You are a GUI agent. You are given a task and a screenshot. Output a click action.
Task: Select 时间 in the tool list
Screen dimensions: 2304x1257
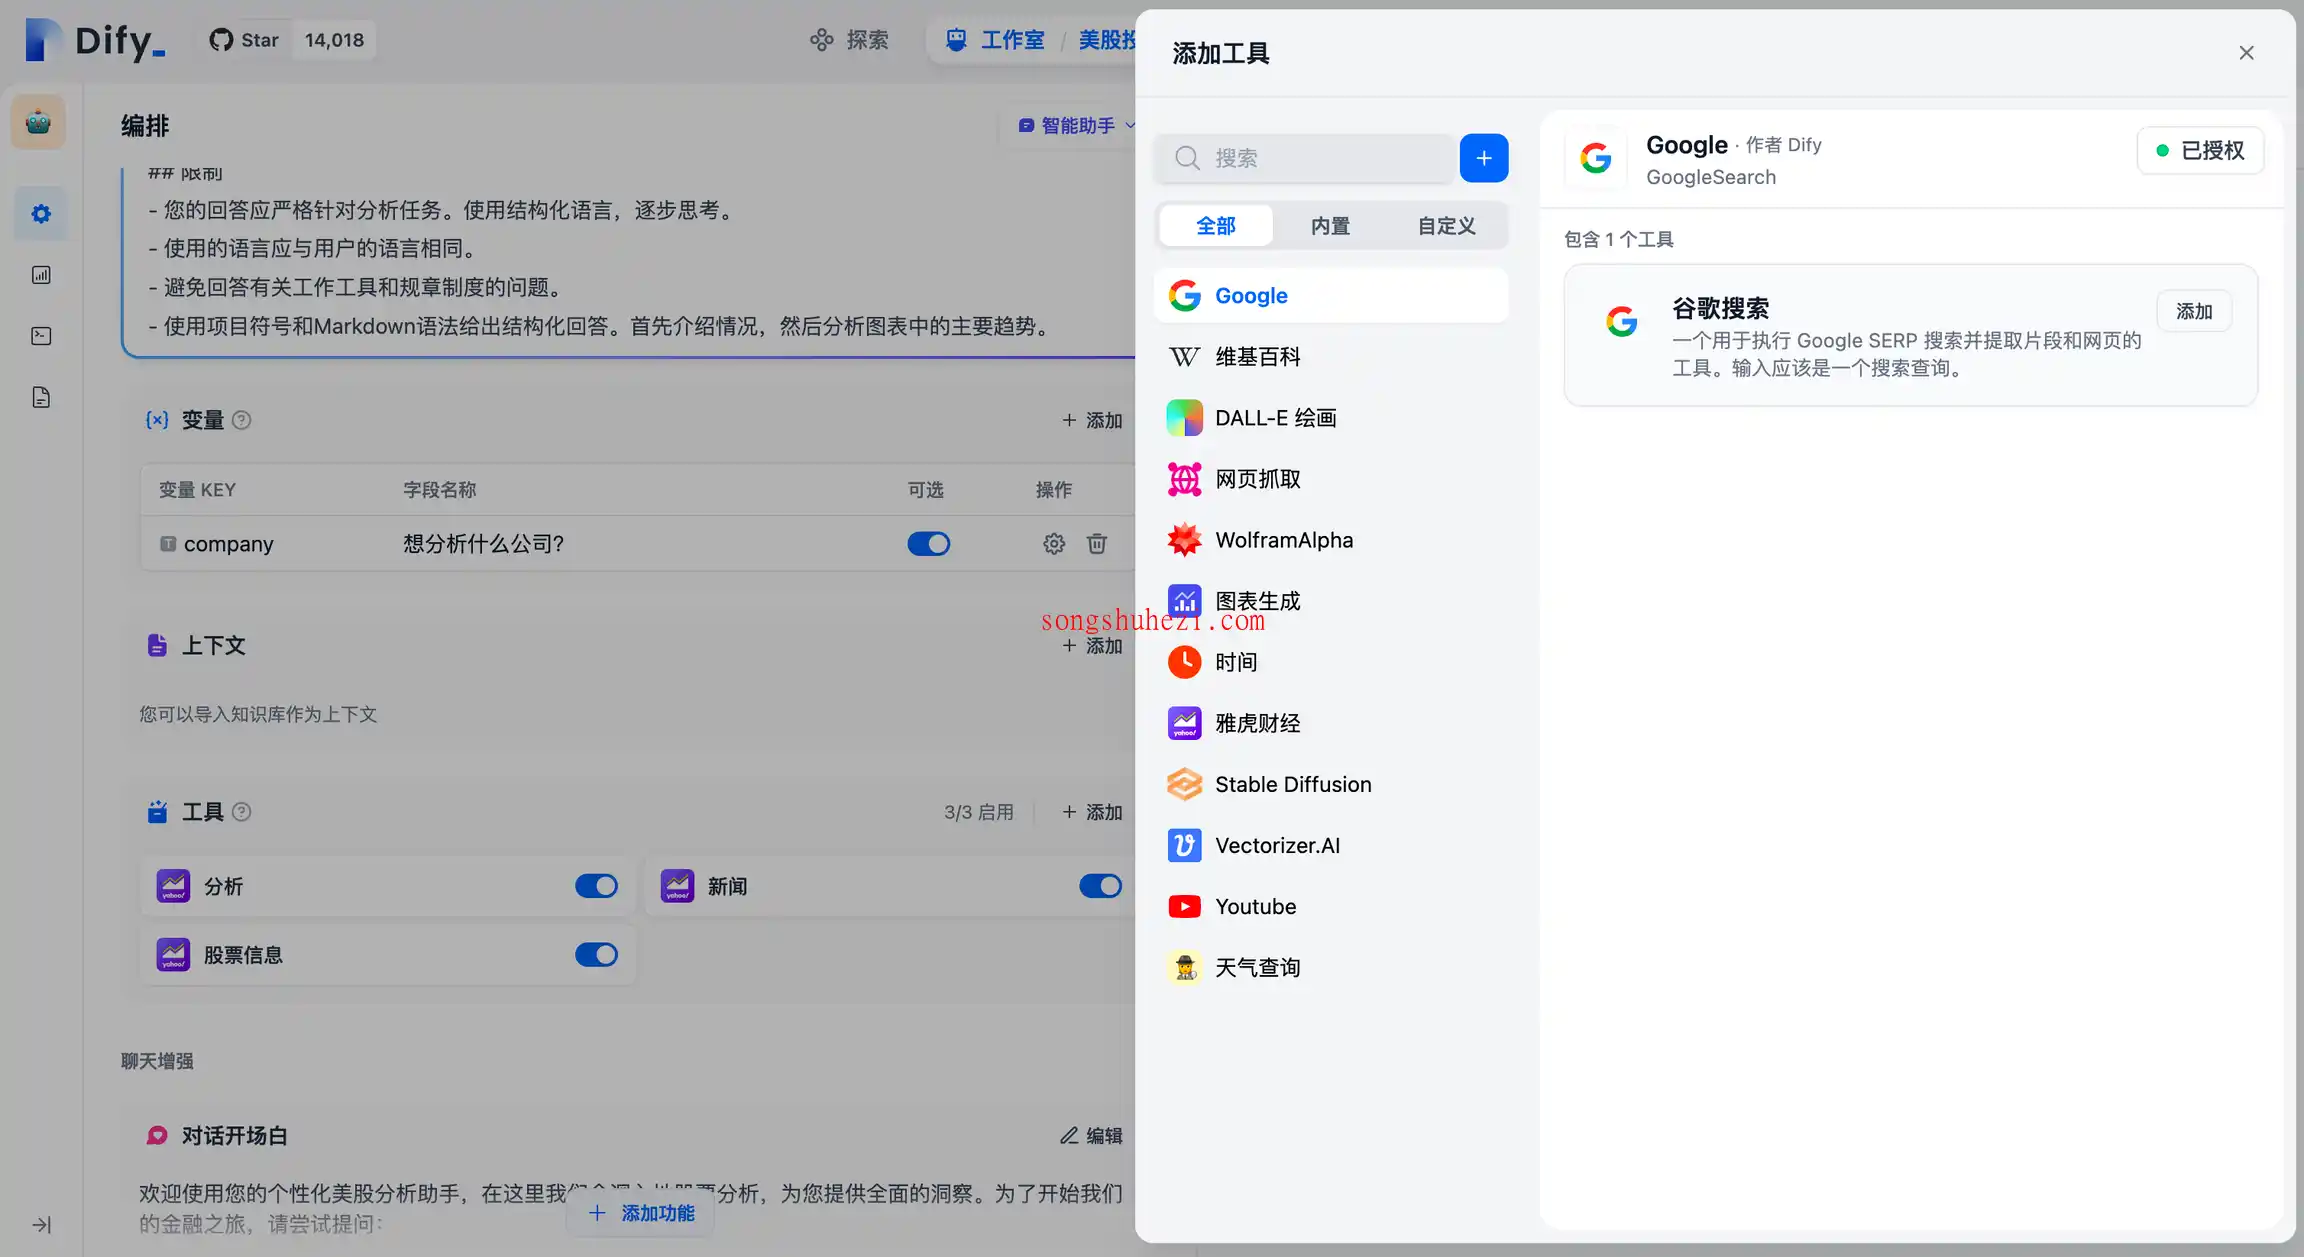click(1331, 662)
